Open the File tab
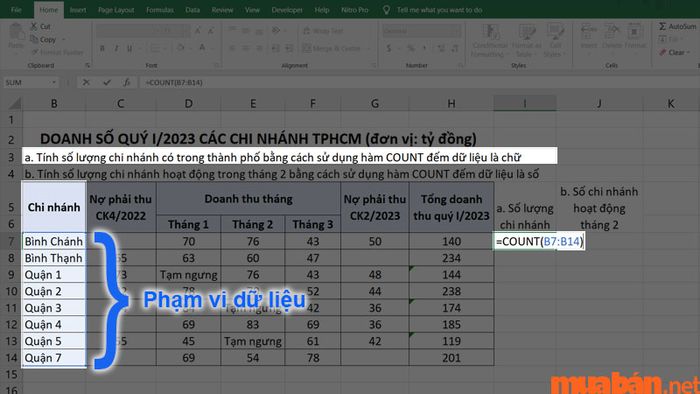This screenshot has width=700, height=394. tap(16, 9)
